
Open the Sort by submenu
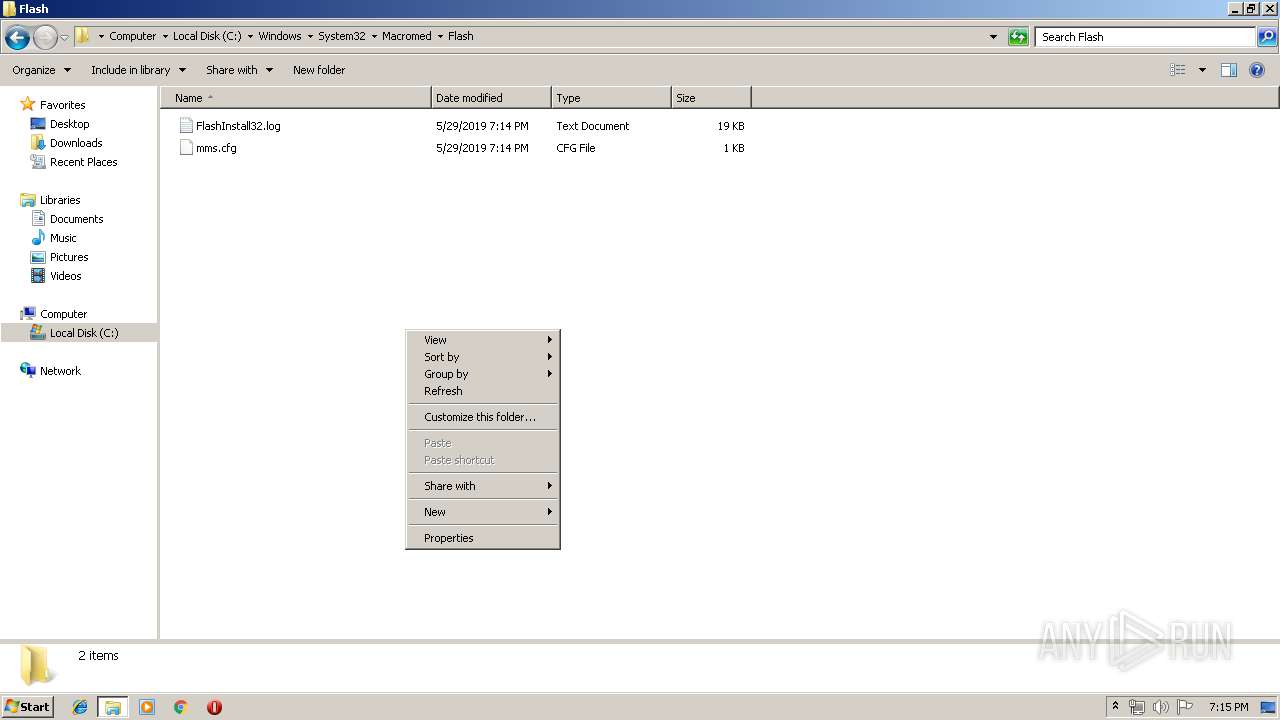point(483,357)
